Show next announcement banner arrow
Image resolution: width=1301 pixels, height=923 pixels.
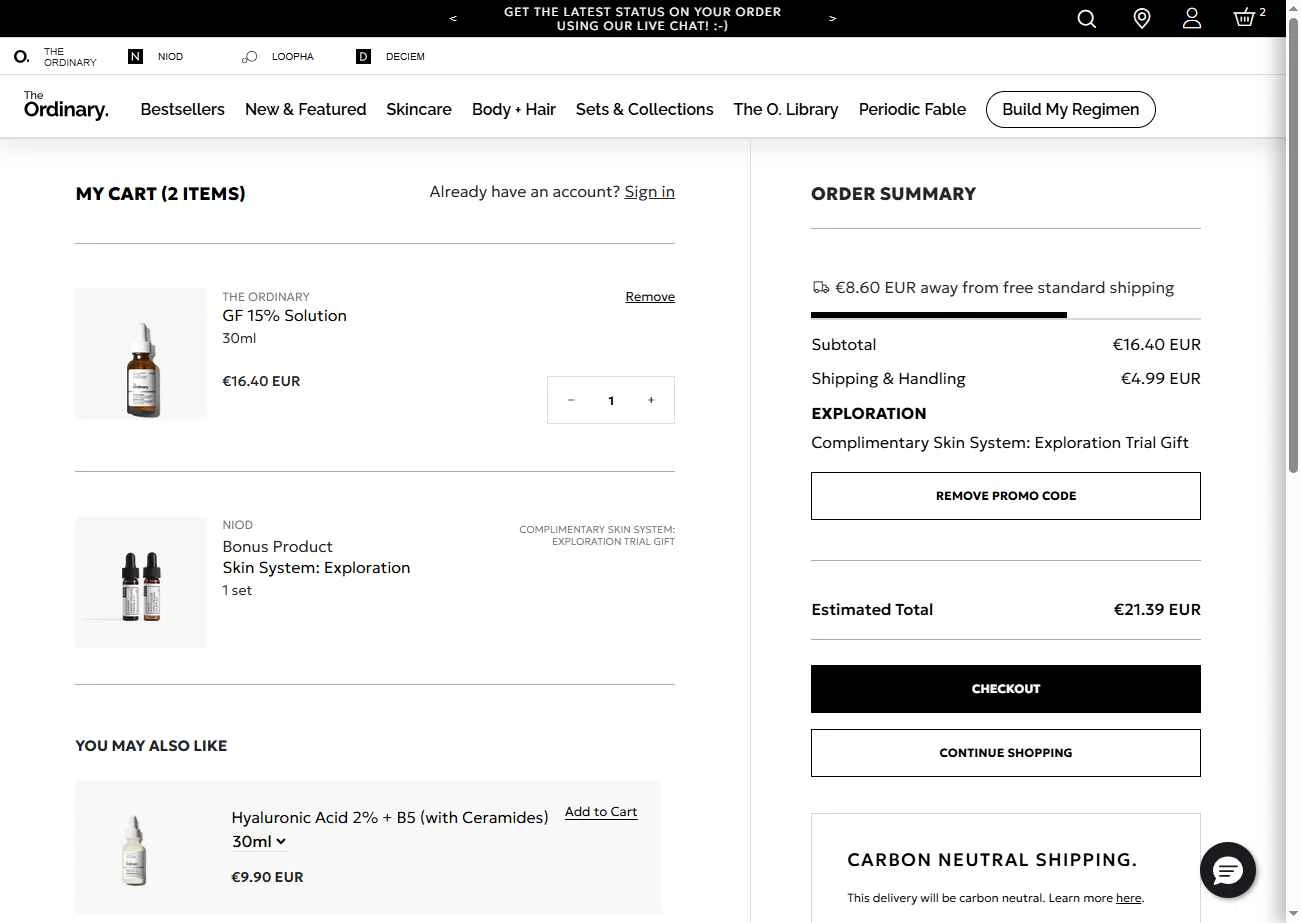pyautogui.click(x=832, y=18)
